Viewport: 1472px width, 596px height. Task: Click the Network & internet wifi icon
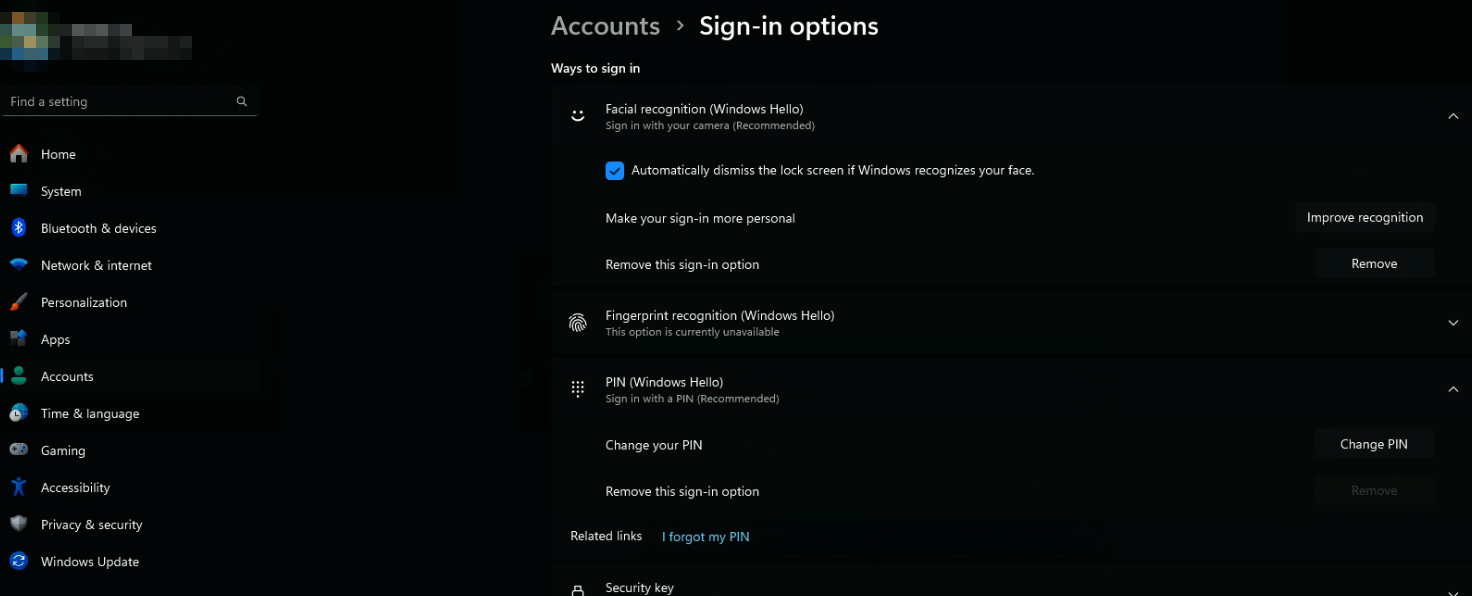(x=18, y=265)
